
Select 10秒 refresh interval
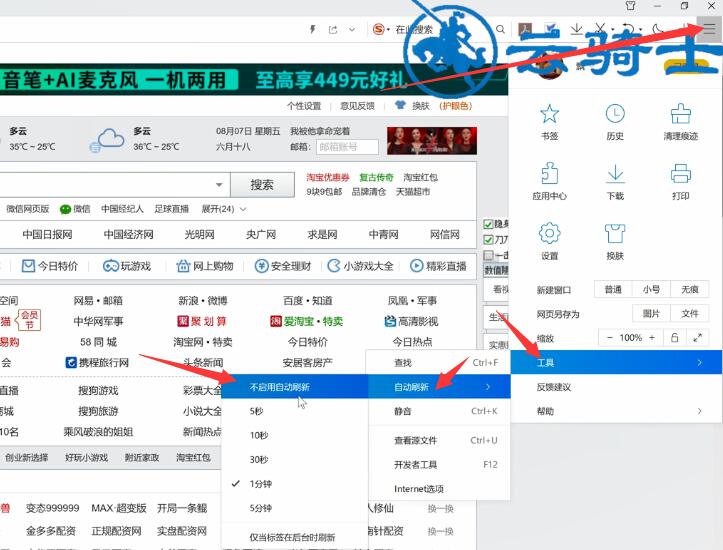[294, 435]
